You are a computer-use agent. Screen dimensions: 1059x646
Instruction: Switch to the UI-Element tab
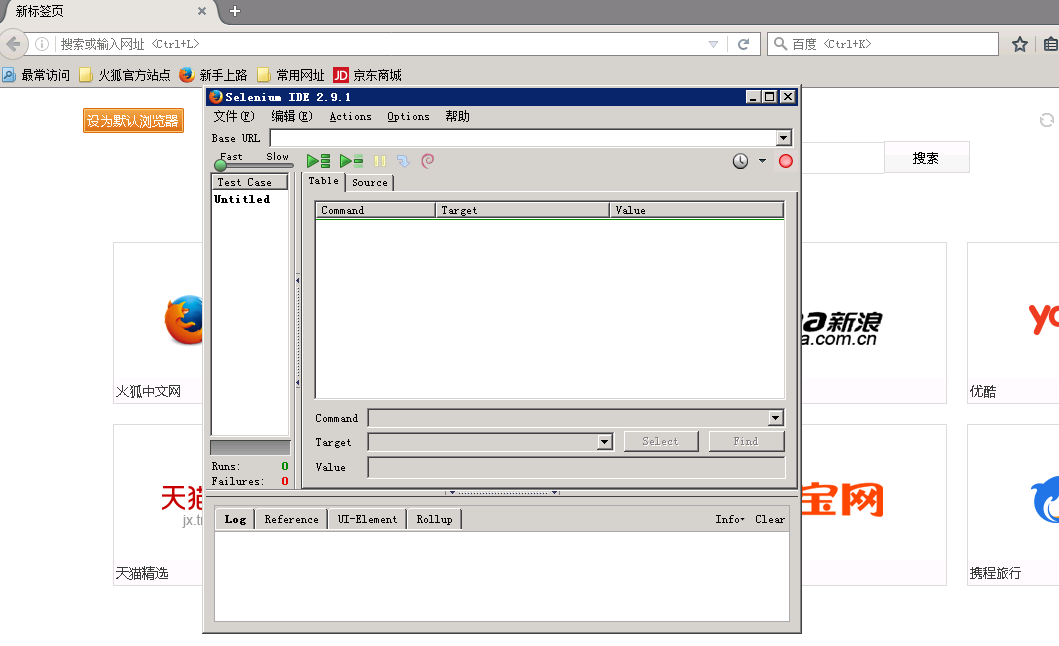click(367, 519)
